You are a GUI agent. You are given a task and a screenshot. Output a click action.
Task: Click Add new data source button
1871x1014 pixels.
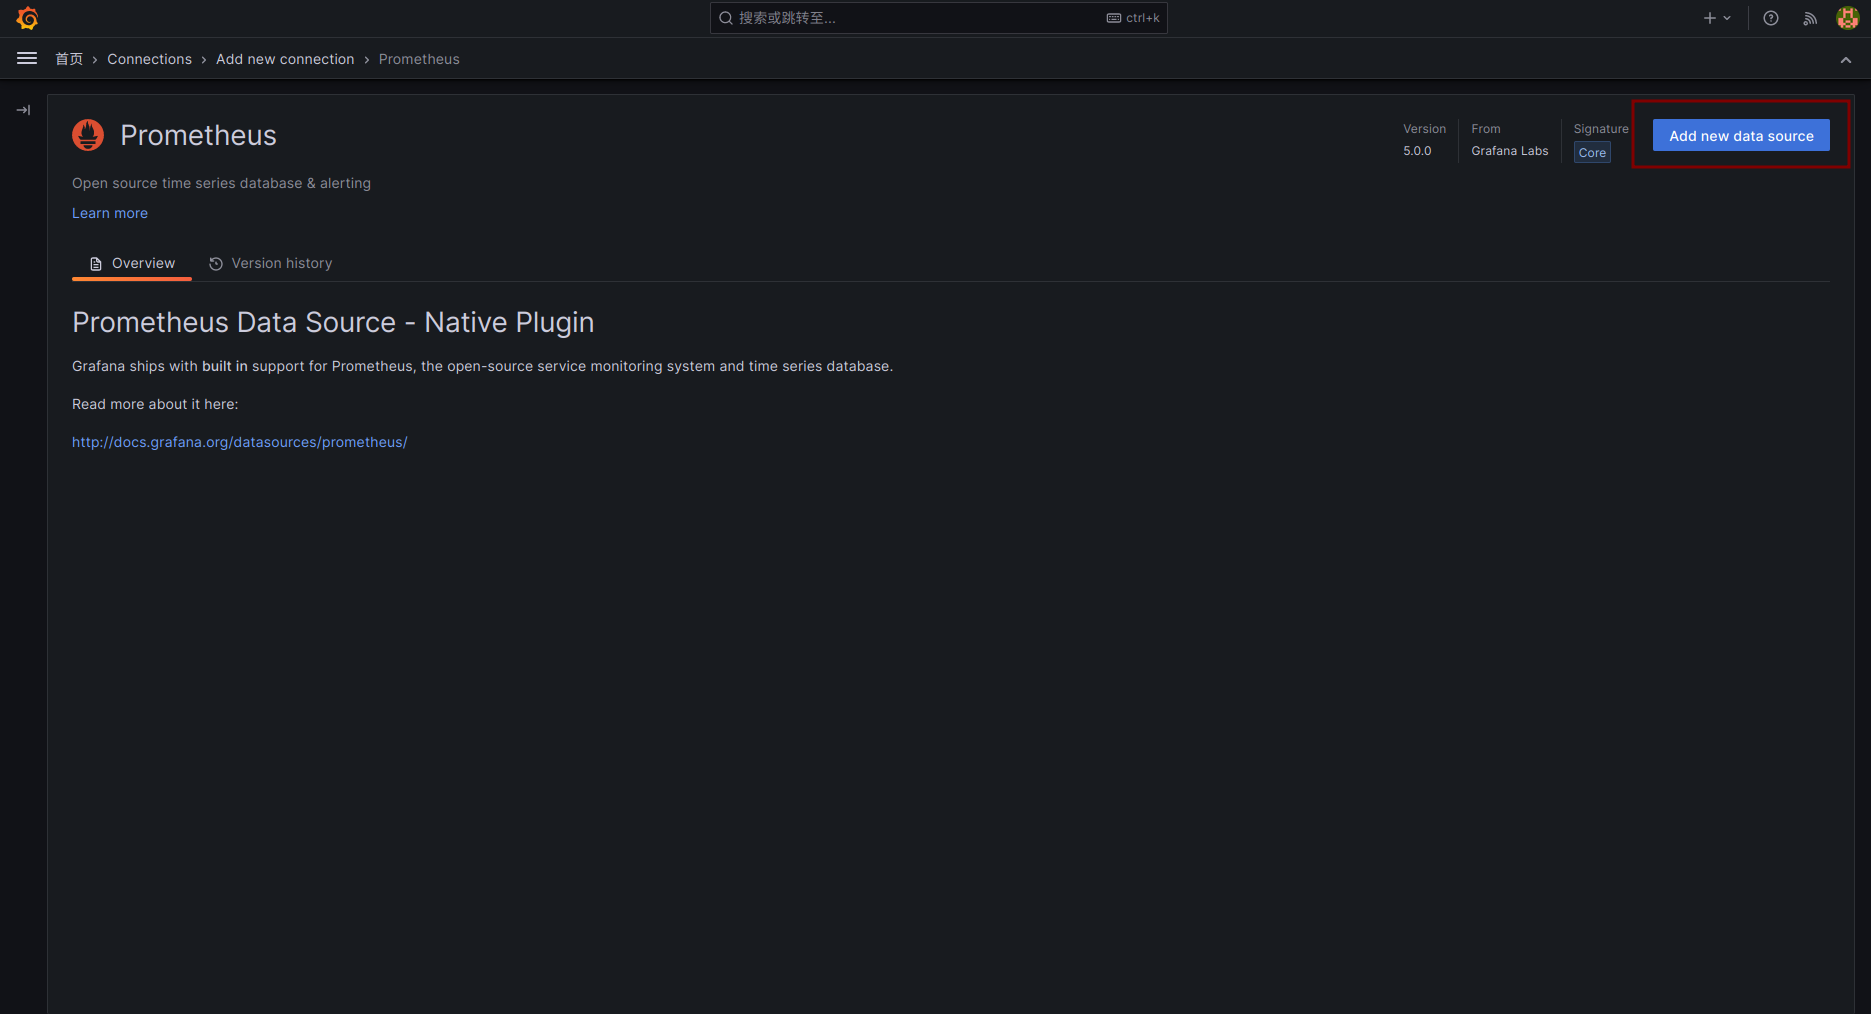tap(1740, 135)
